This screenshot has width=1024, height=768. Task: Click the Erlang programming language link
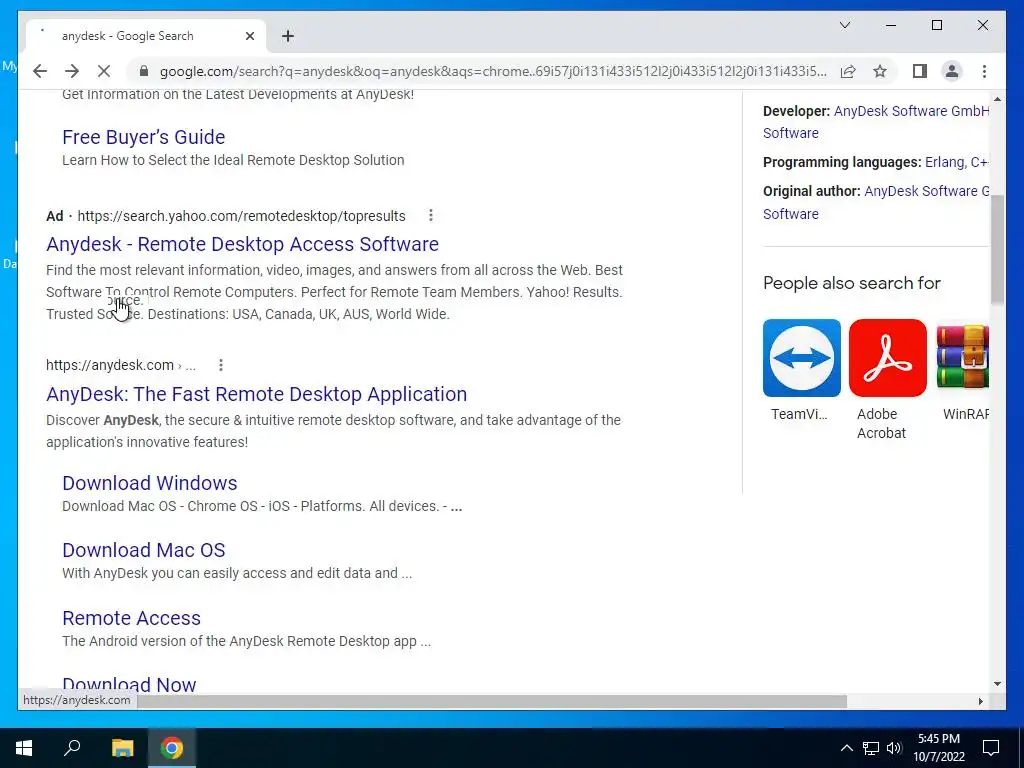(x=945, y=162)
